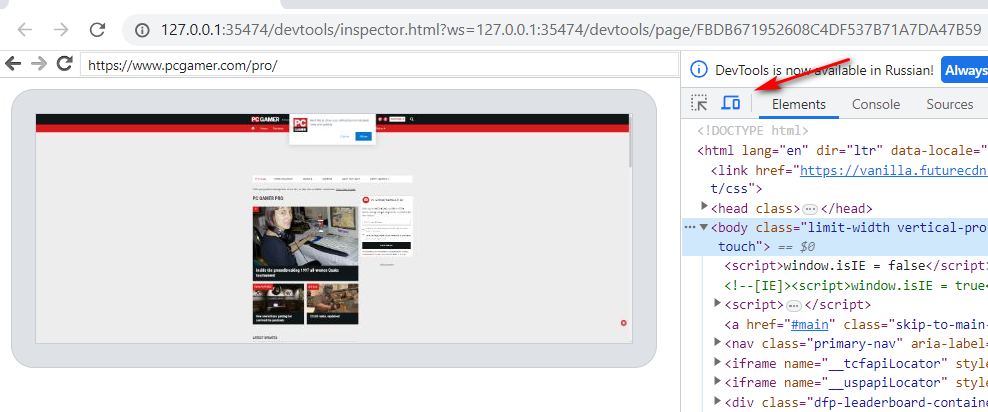
Task: Activate the inspect element picker tool
Action: (700, 103)
